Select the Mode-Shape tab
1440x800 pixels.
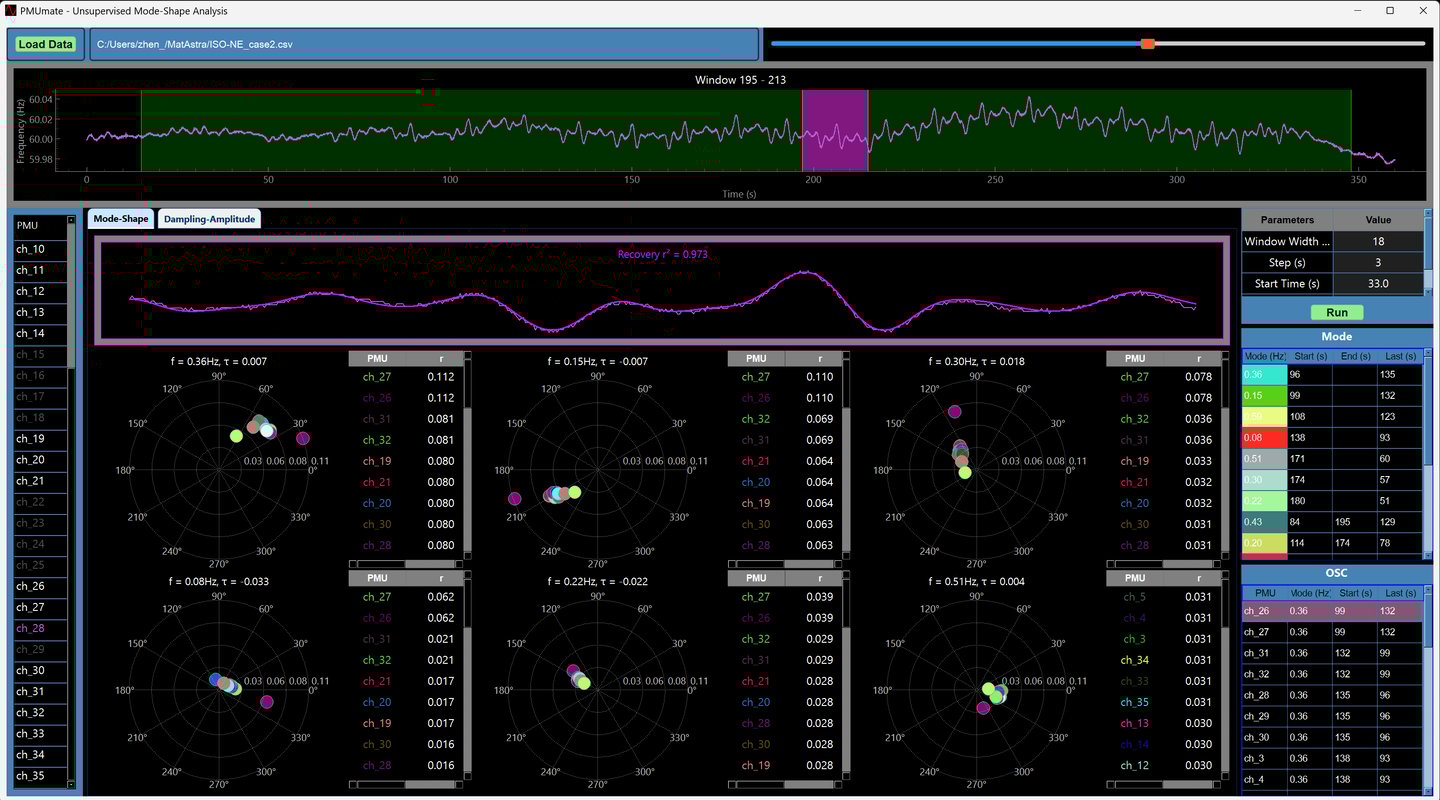pos(121,219)
